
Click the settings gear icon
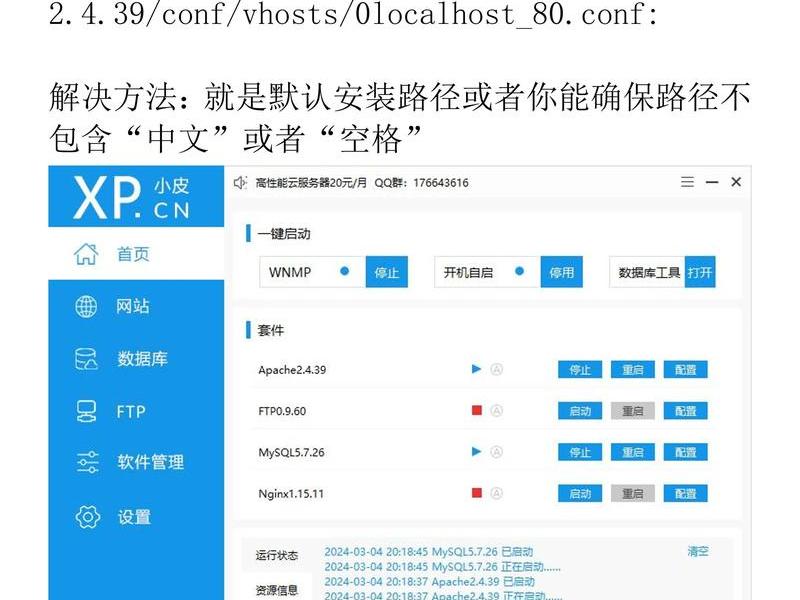click(88, 517)
